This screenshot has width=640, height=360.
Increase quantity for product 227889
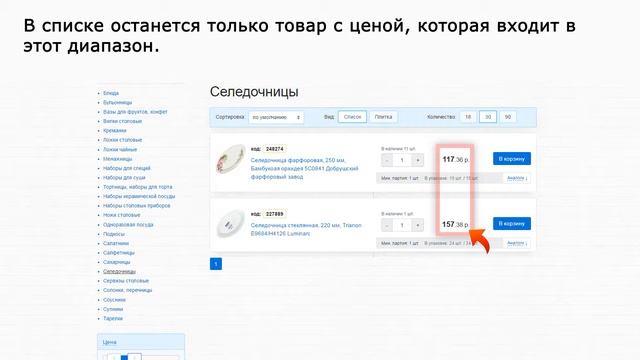click(418, 225)
